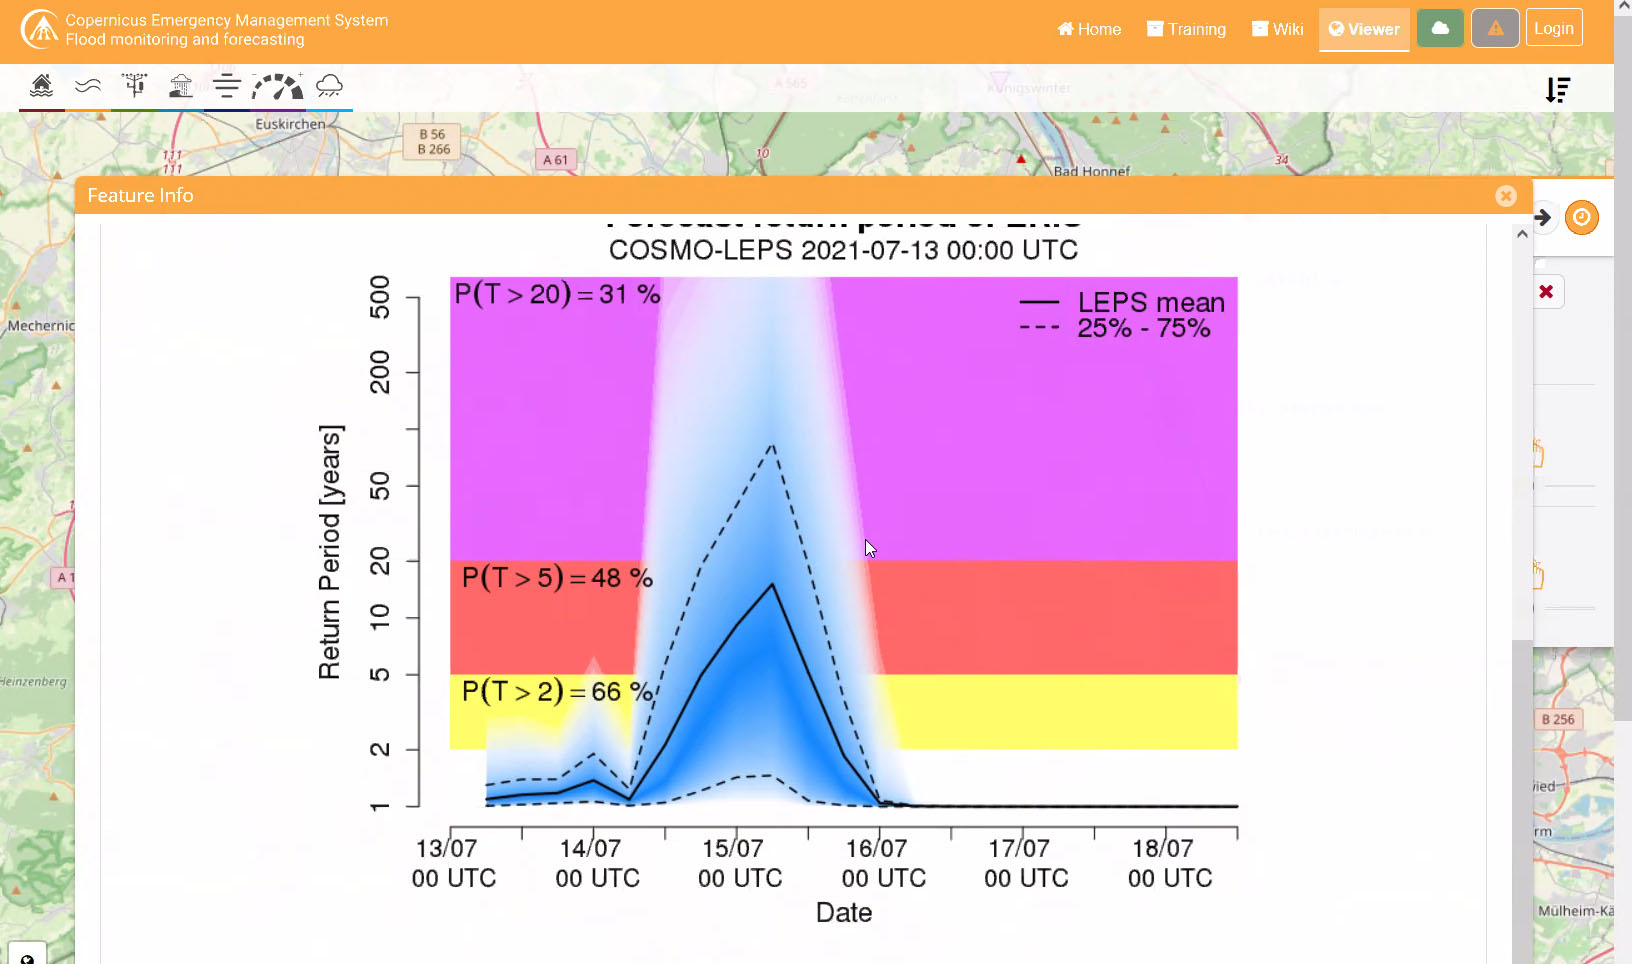Screen dimensions: 1632x964
Task: Go to the Home page
Action: click(1089, 29)
